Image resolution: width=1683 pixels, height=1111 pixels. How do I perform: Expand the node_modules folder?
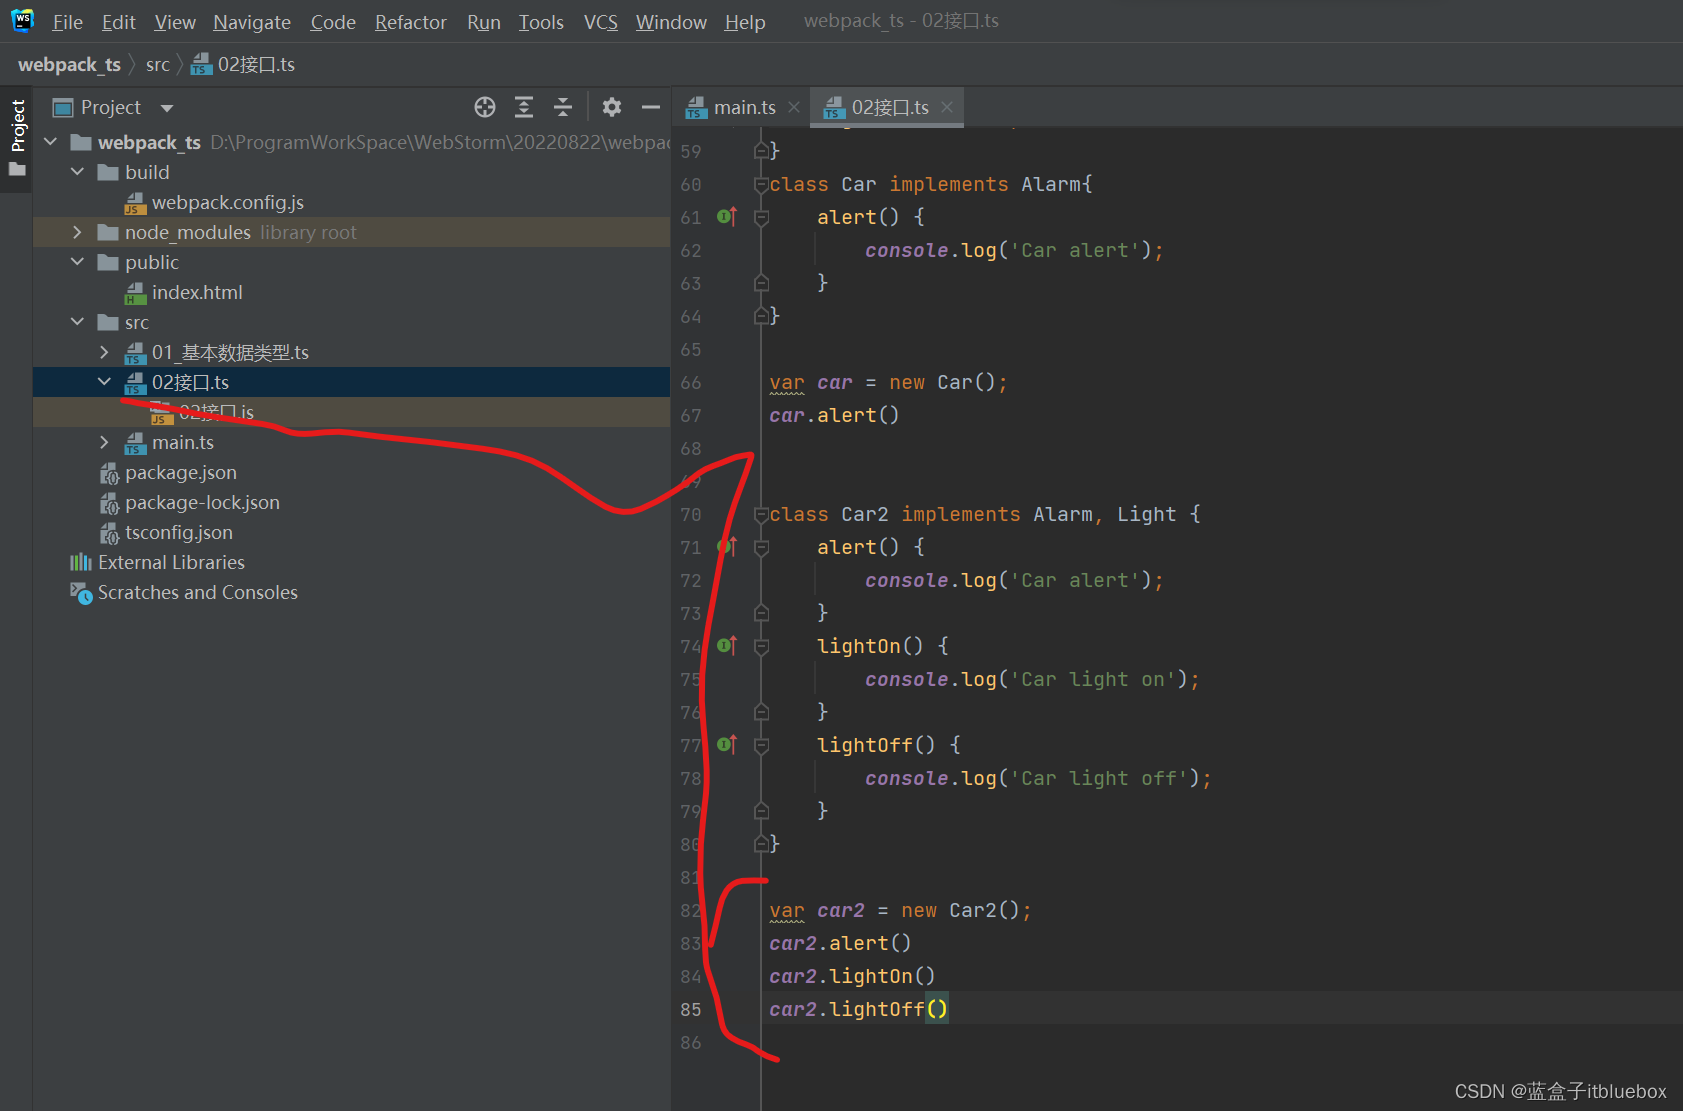pyautogui.click(x=78, y=232)
